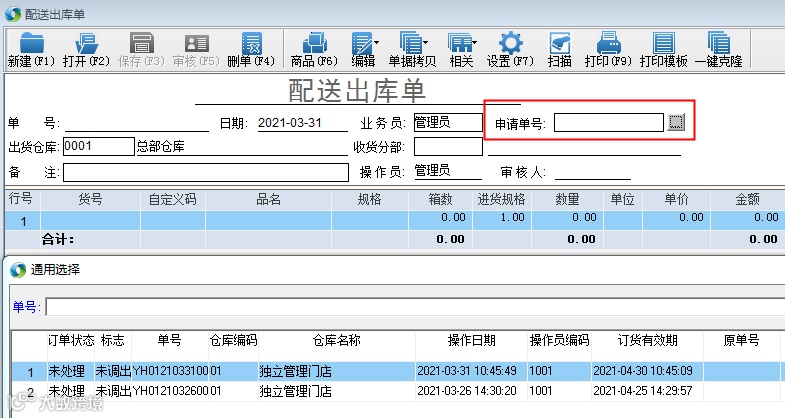Select order YH0121033100 in the list
The width and height of the screenshot is (785, 418).
click(x=170, y=371)
